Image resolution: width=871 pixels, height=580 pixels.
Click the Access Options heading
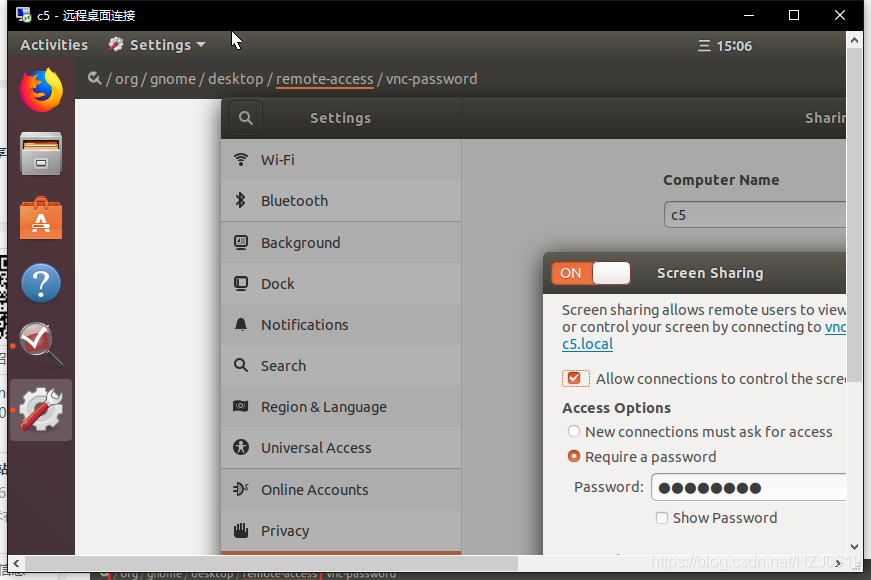pyautogui.click(x=617, y=408)
